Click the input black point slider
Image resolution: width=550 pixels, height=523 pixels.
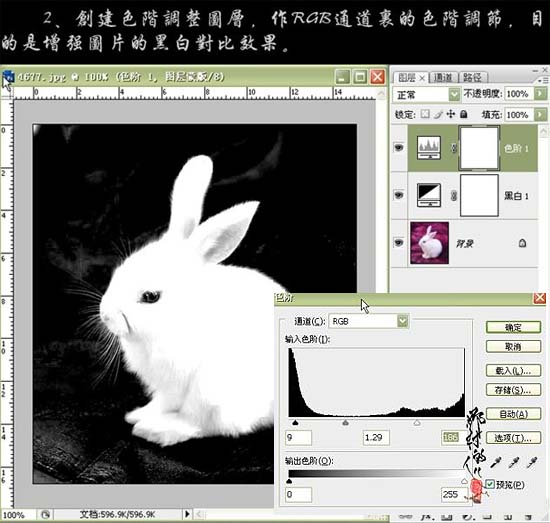[x=295, y=423]
